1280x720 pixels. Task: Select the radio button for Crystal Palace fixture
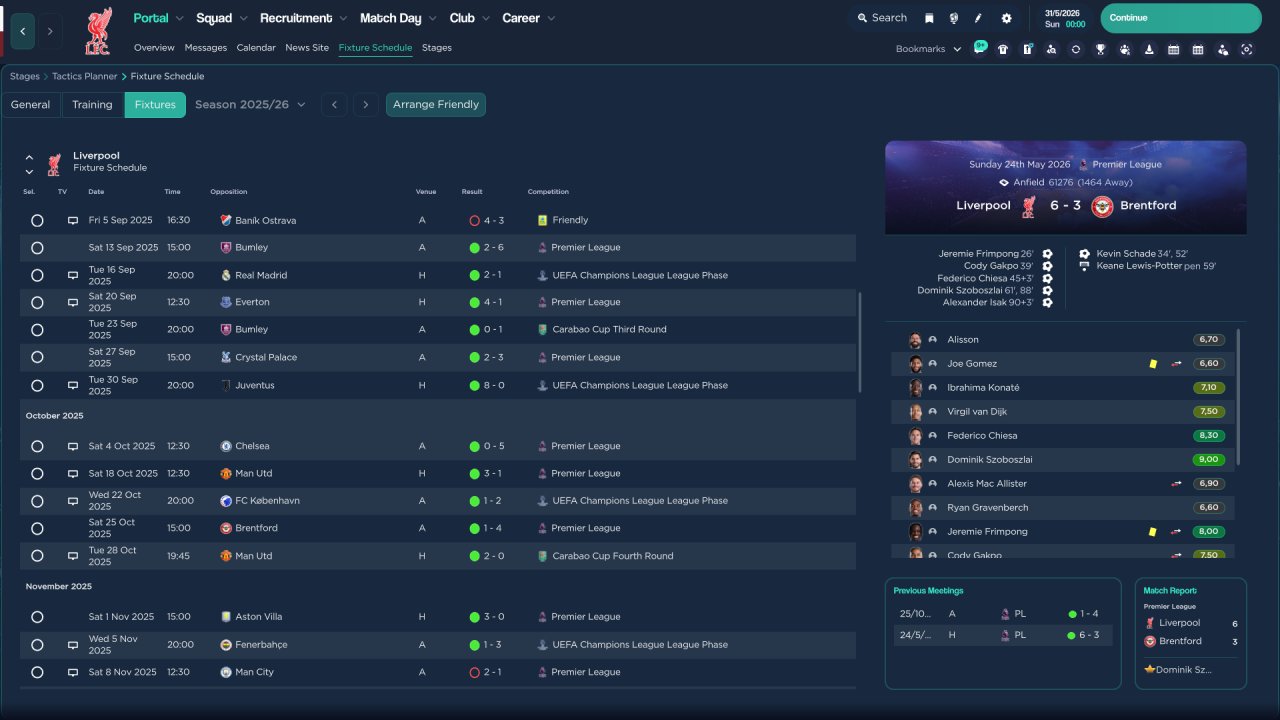pos(37,357)
